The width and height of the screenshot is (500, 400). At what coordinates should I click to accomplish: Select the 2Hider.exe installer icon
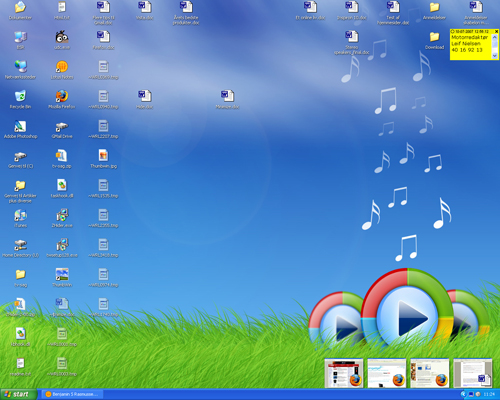62,215
